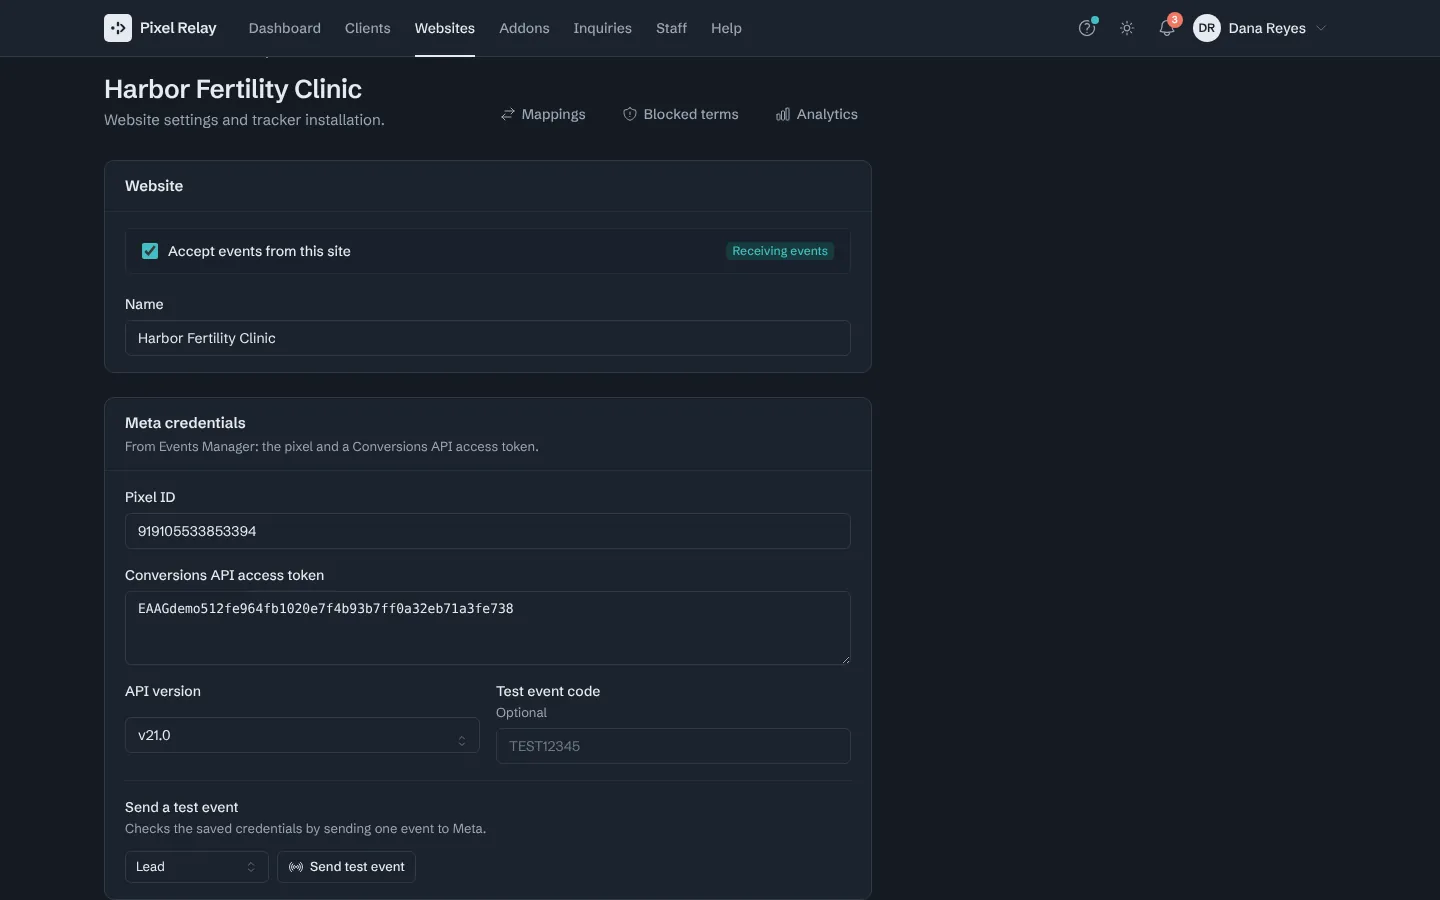
Task: Uncheck Accept events from this site
Action: point(150,251)
